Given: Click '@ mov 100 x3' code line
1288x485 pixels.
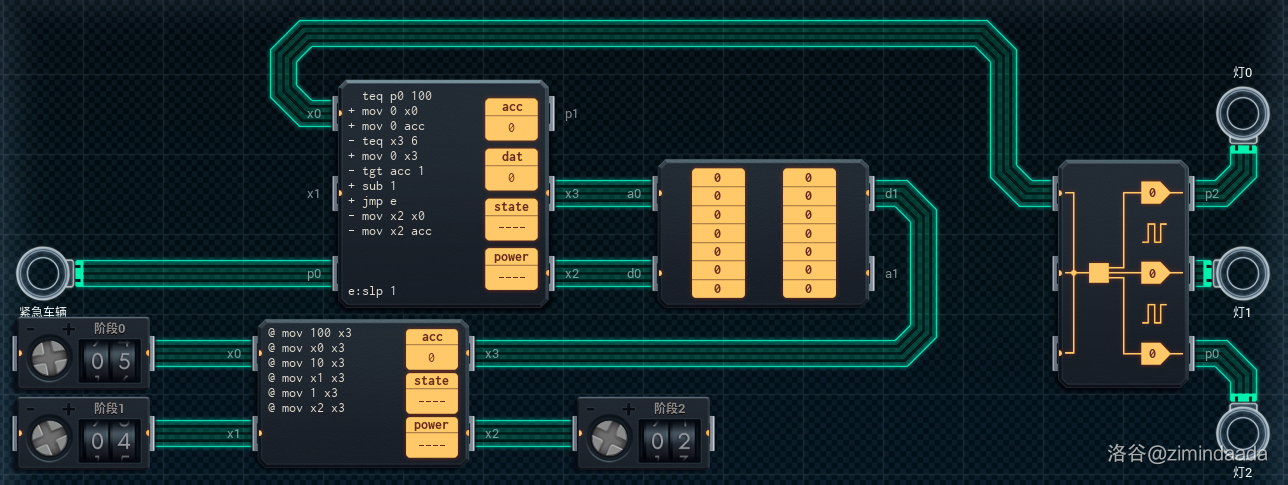Looking at the screenshot, I should pyautogui.click(x=309, y=332).
